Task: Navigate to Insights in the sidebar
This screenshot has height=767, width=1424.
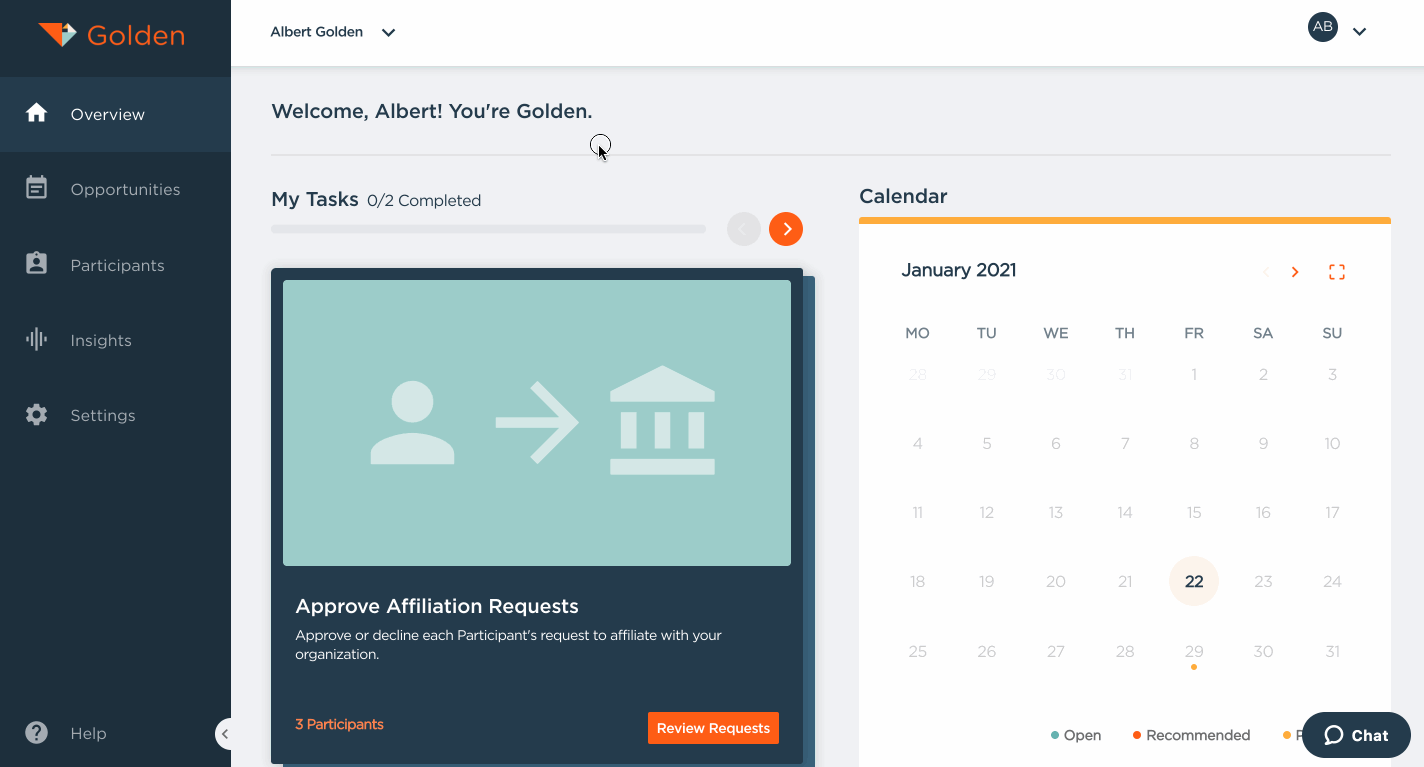Action: pyautogui.click(x=101, y=340)
